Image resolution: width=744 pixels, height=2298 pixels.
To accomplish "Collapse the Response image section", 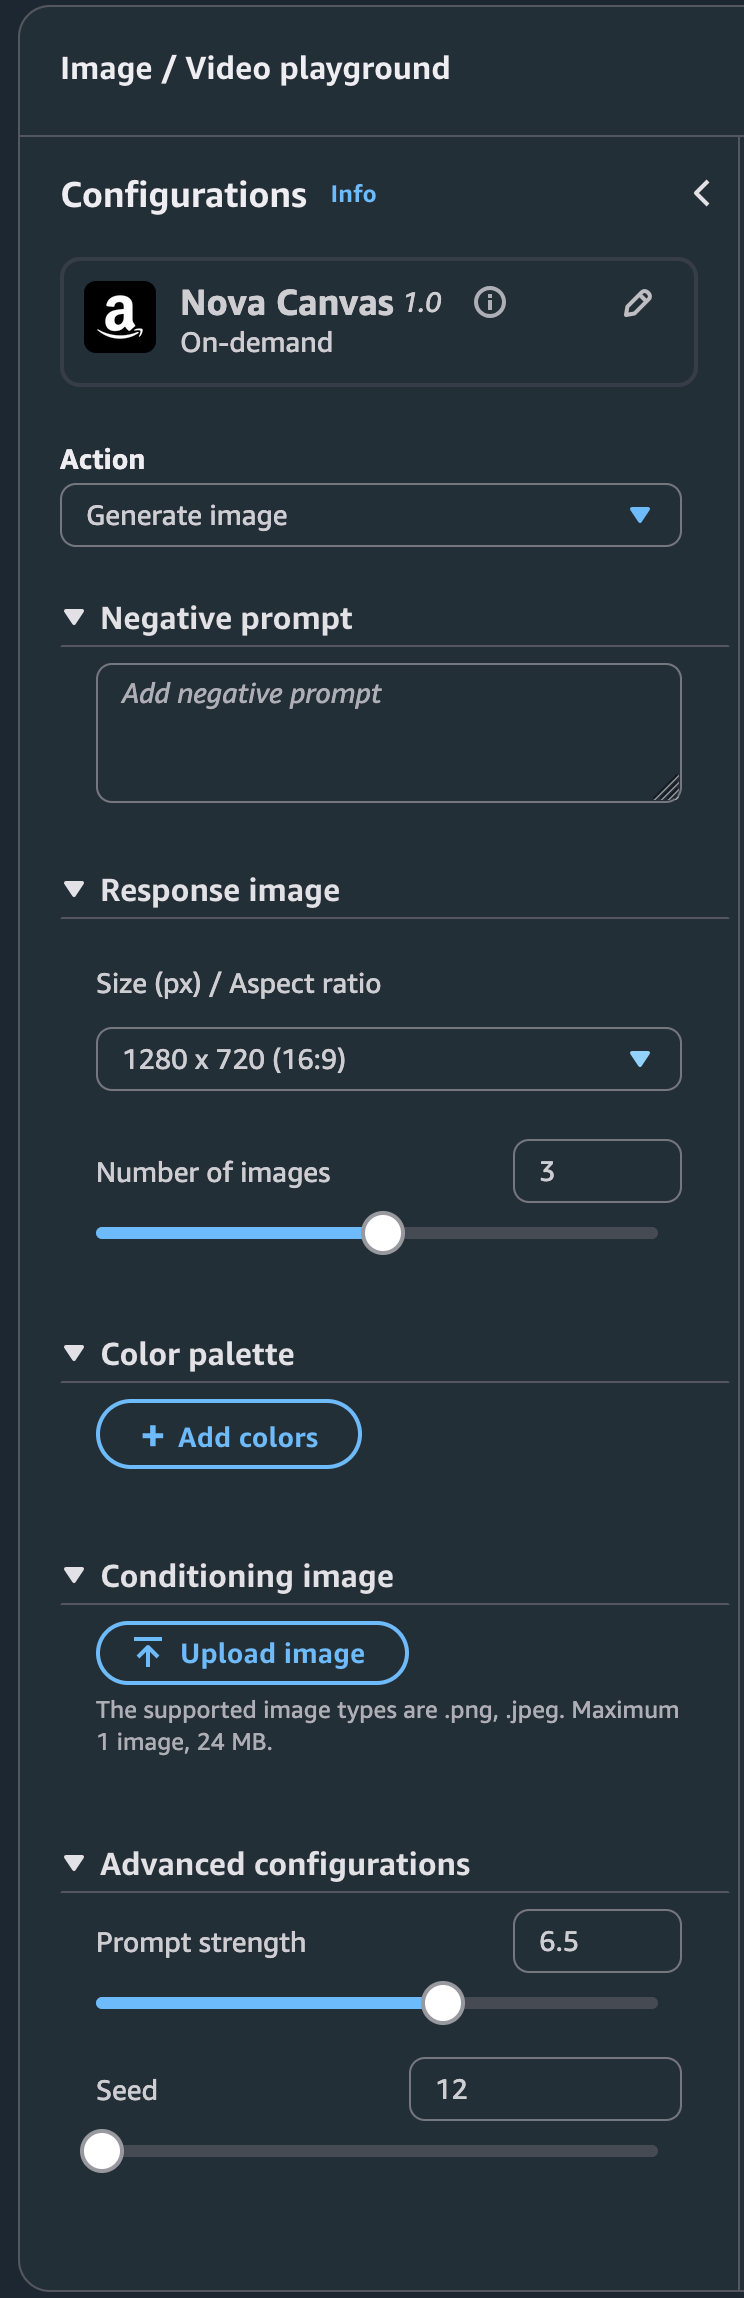I will [73, 889].
